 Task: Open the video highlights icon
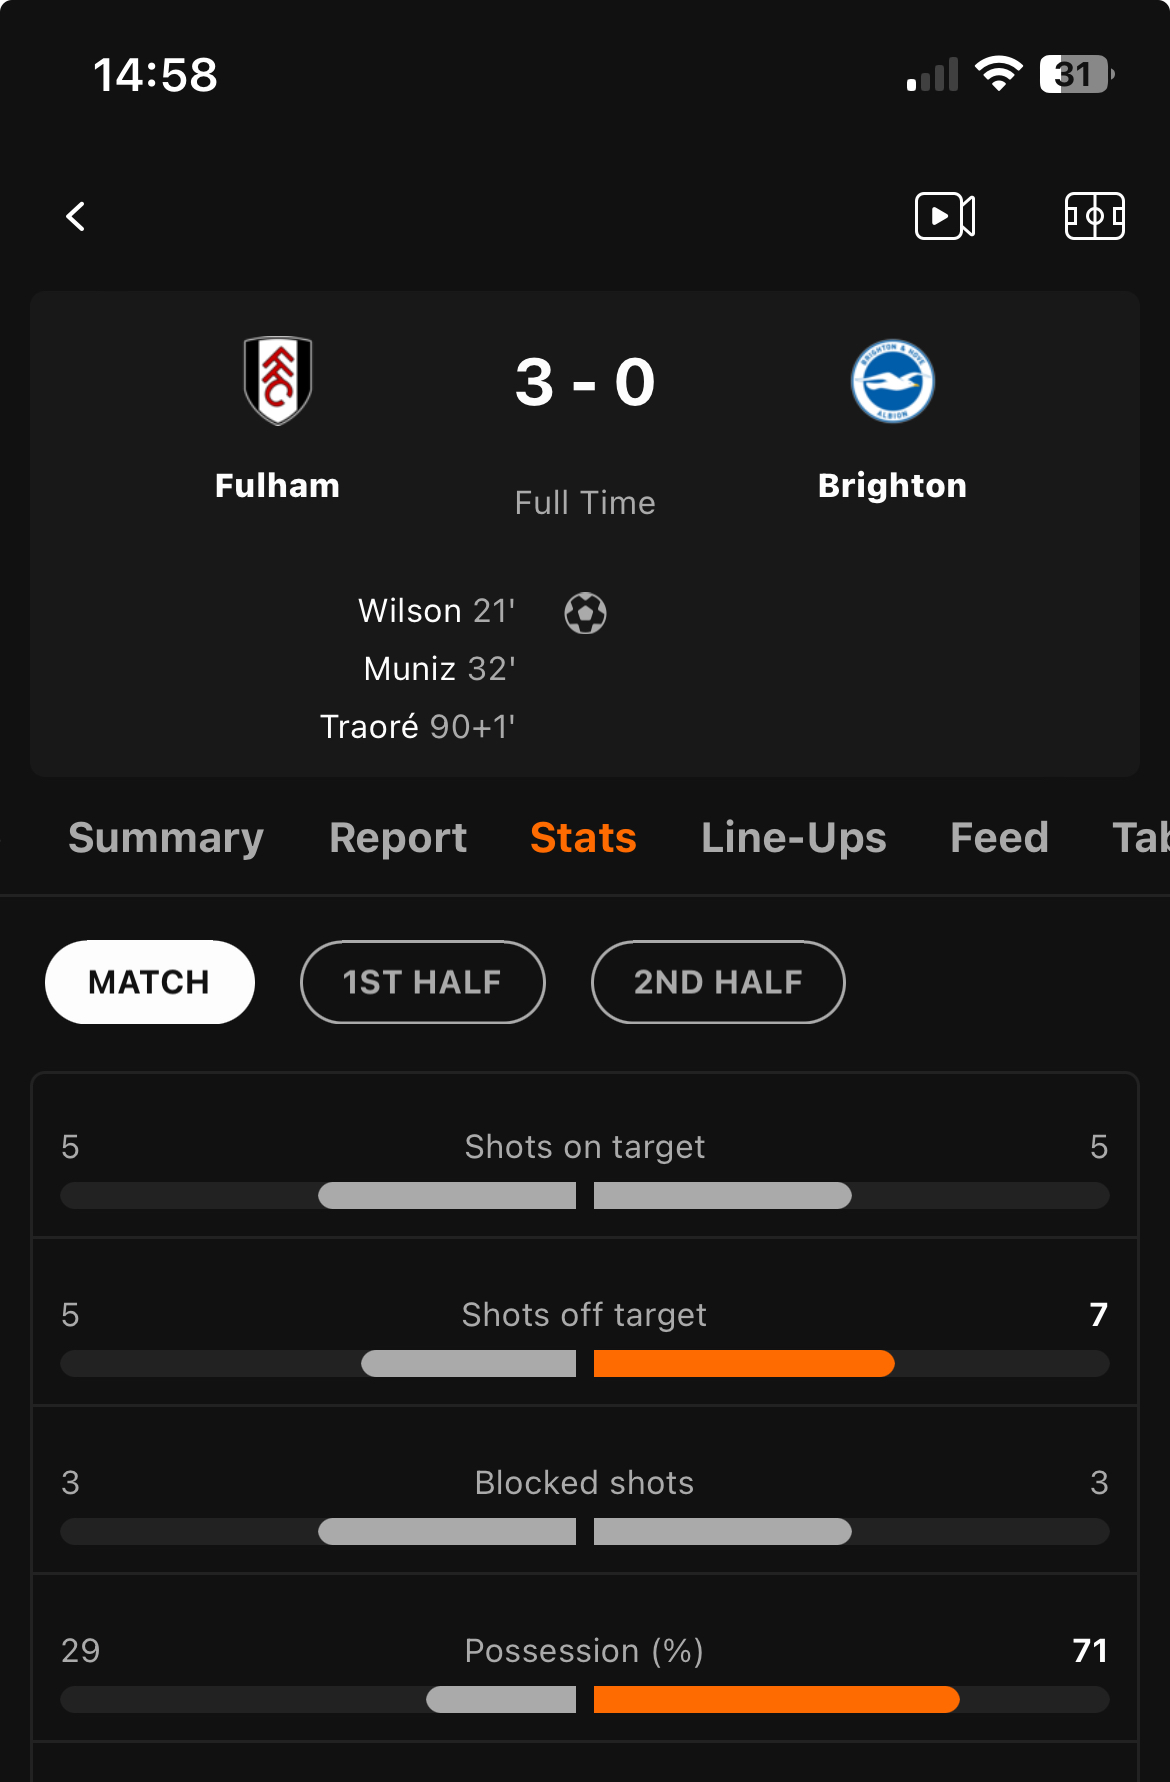click(945, 216)
